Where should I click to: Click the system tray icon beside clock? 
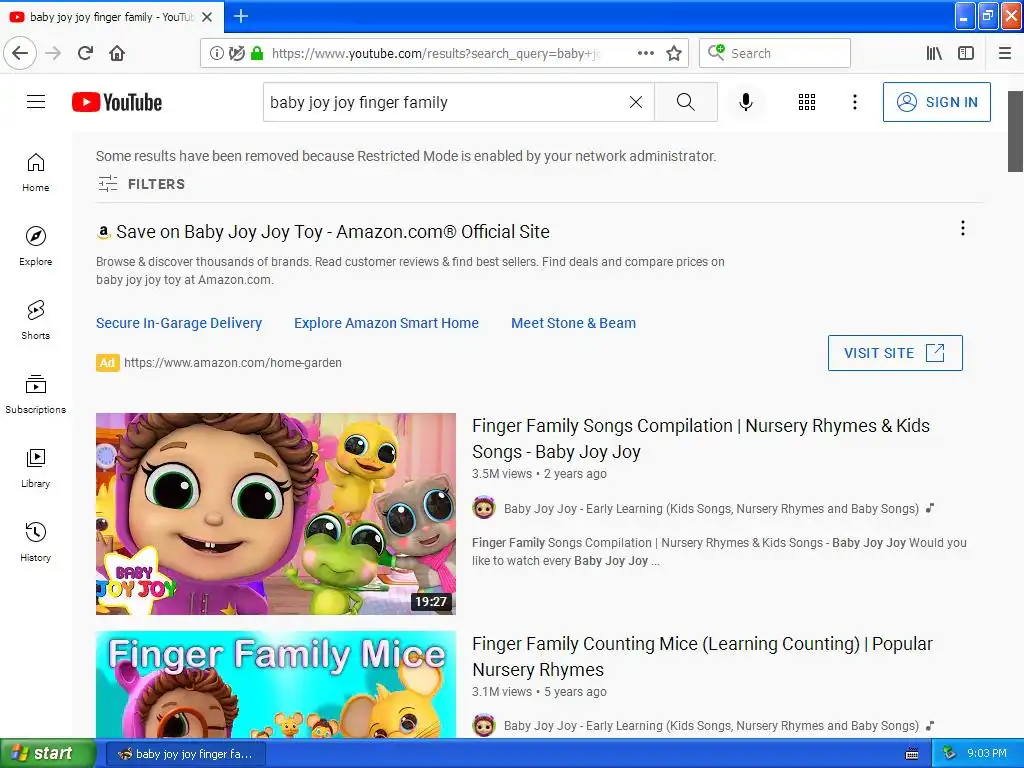click(x=950, y=754)
